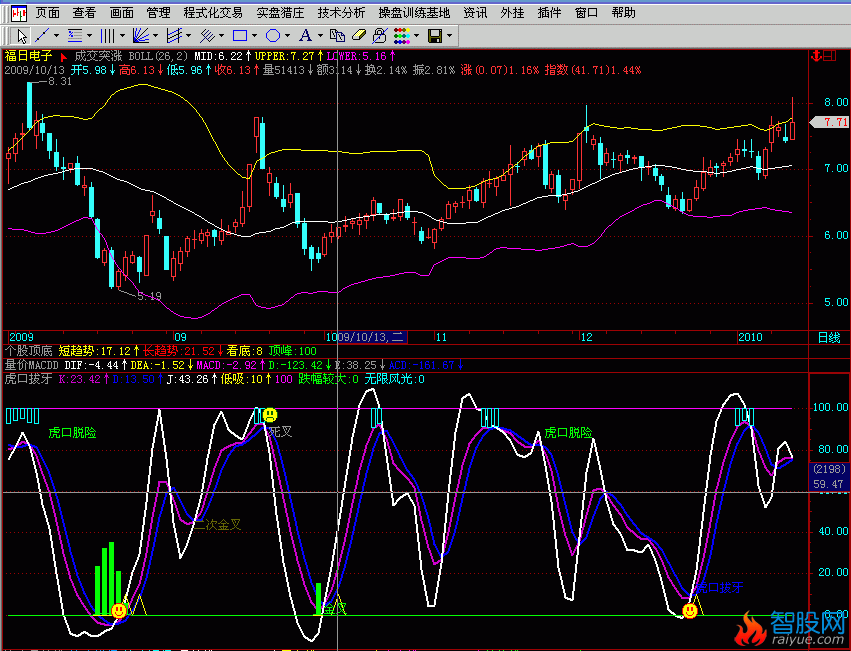Expand the trend line tool dropdown arrow
Image resolution: width=851 pixels, height=651 pixels.
(x=56, y=36)
